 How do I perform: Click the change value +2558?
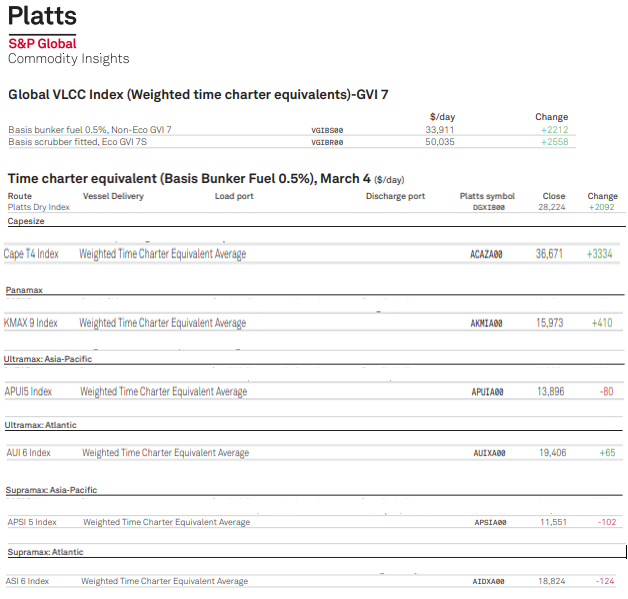pyautogui.click(x=554, y=142)
